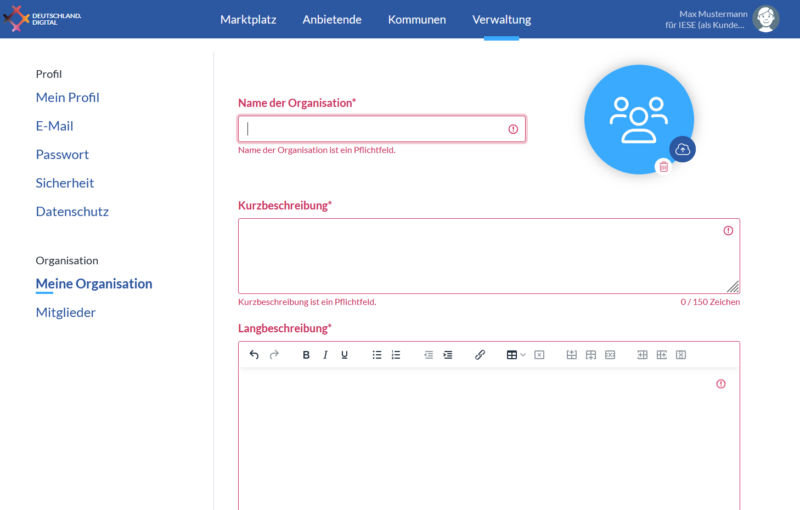Image resolution: width=800 pixels, height=510 pixels.
Task: Toggle bold formatting
Action: 306,355
